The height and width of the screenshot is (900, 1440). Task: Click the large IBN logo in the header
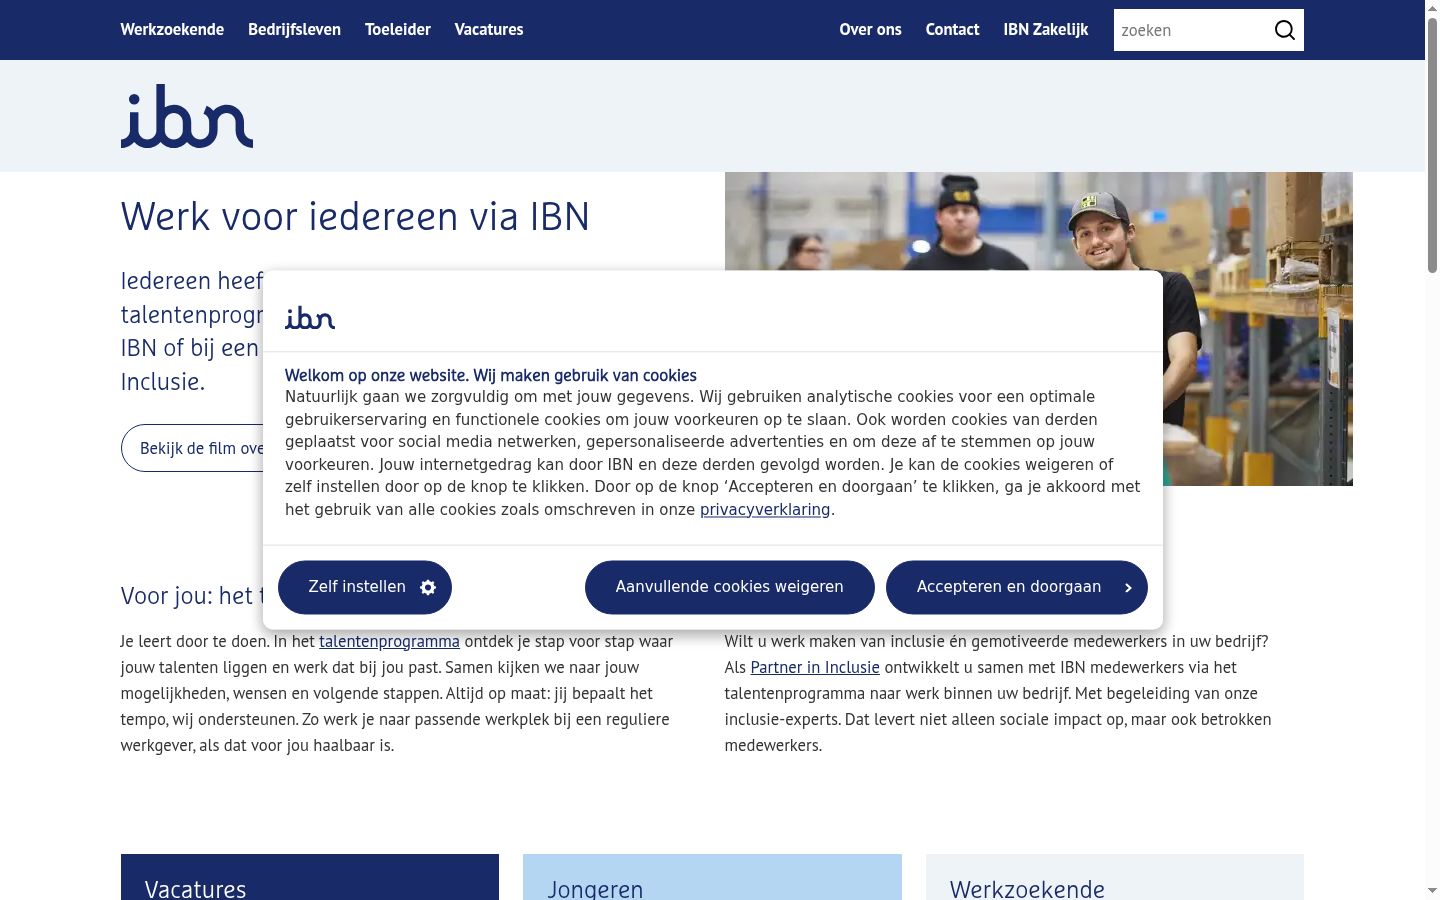pyautogui.click(x=187, y=116)
